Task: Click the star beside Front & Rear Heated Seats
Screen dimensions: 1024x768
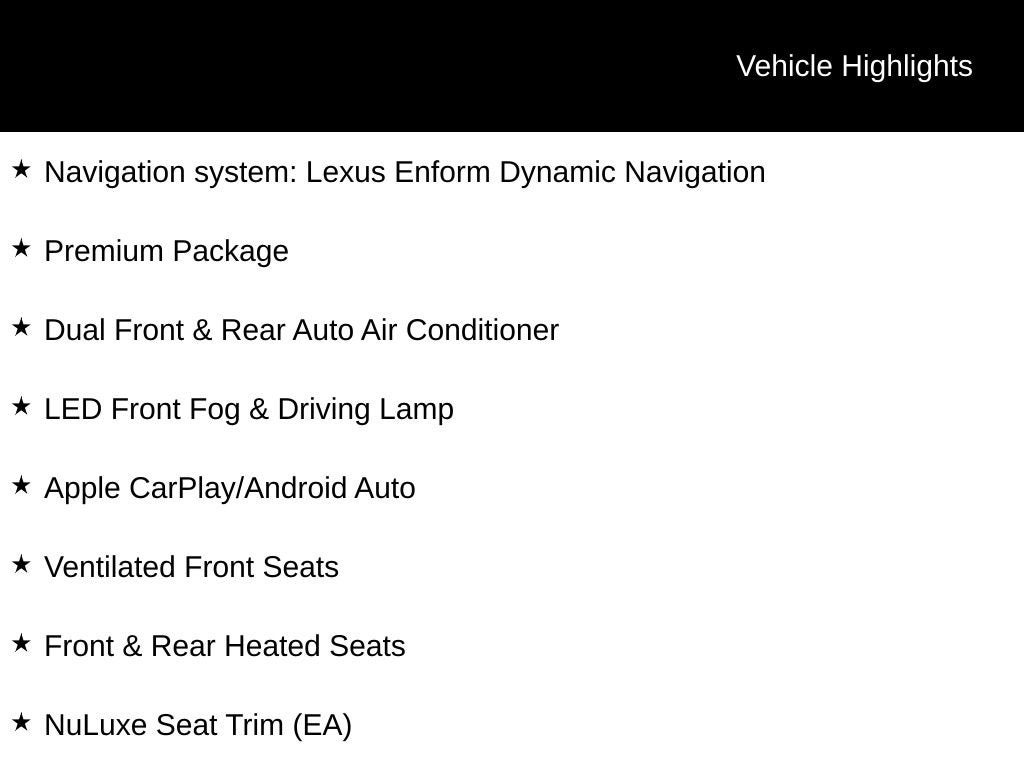Action: tap(22, 644)
